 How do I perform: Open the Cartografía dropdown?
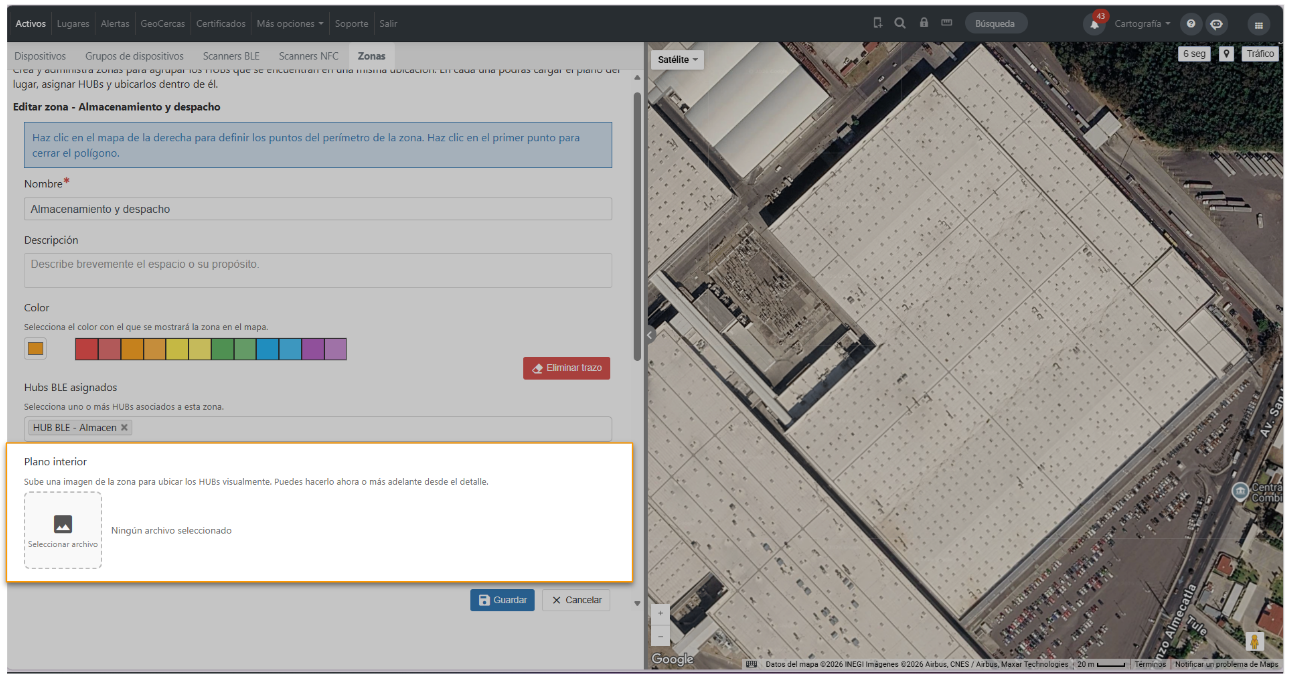[x=1143, y=24]
